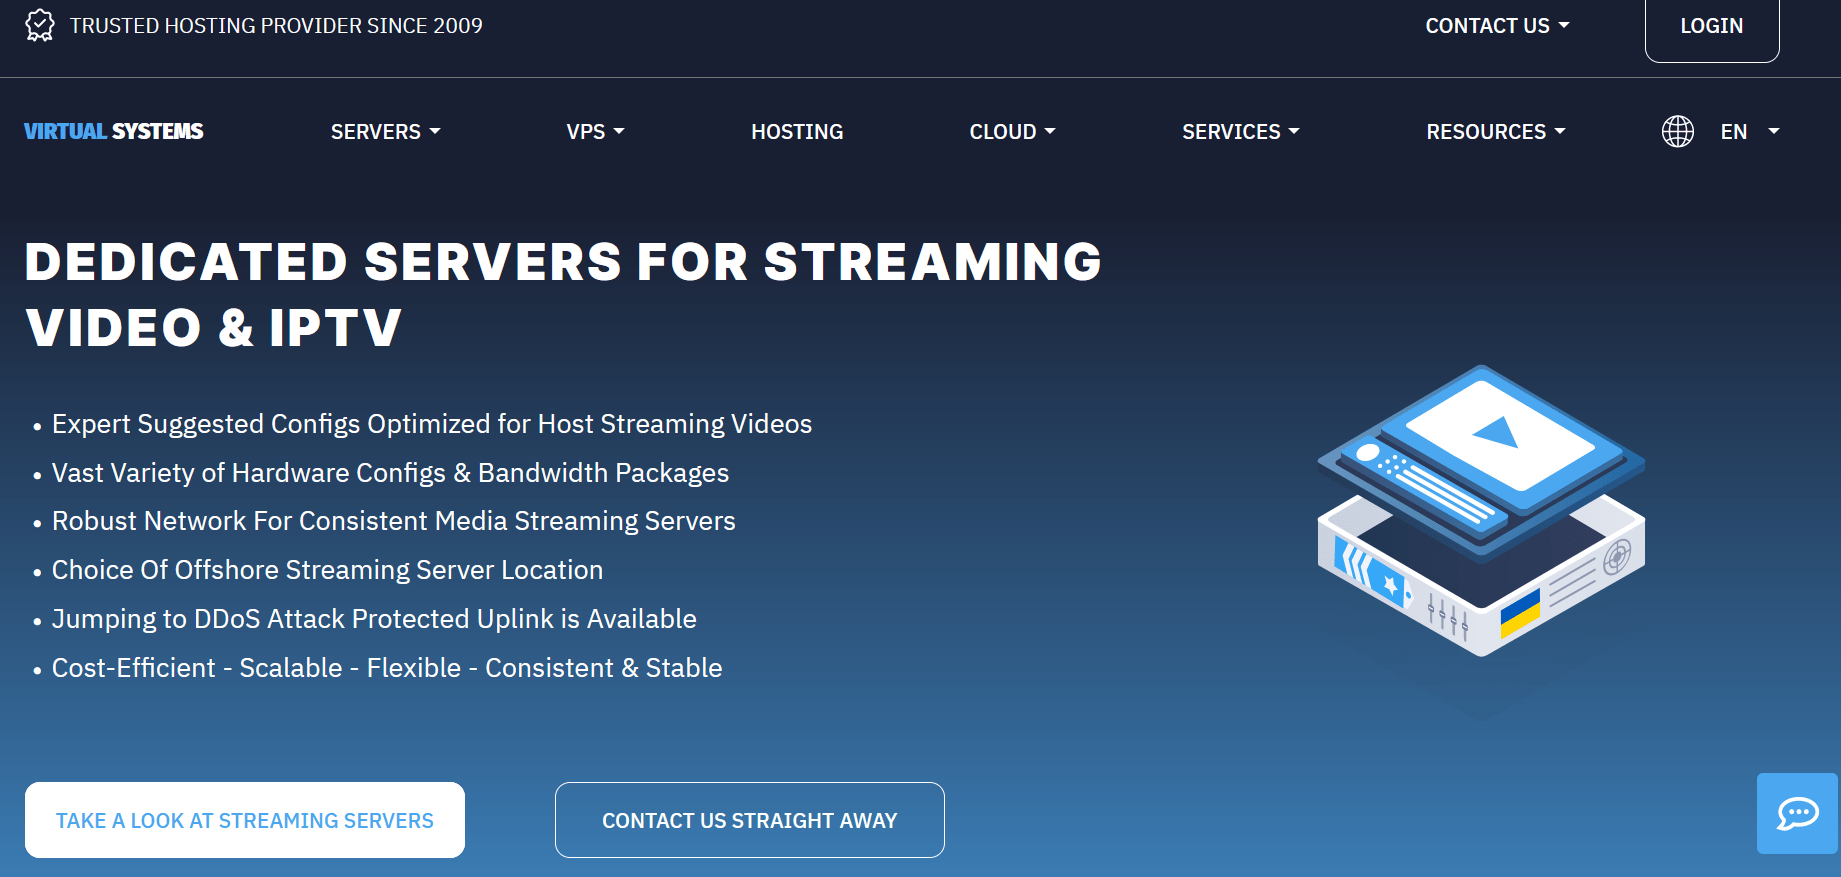This screenshot has width=1841, height=877.
Task: Open the Services navigation menu
Action: pos(1240,132)
